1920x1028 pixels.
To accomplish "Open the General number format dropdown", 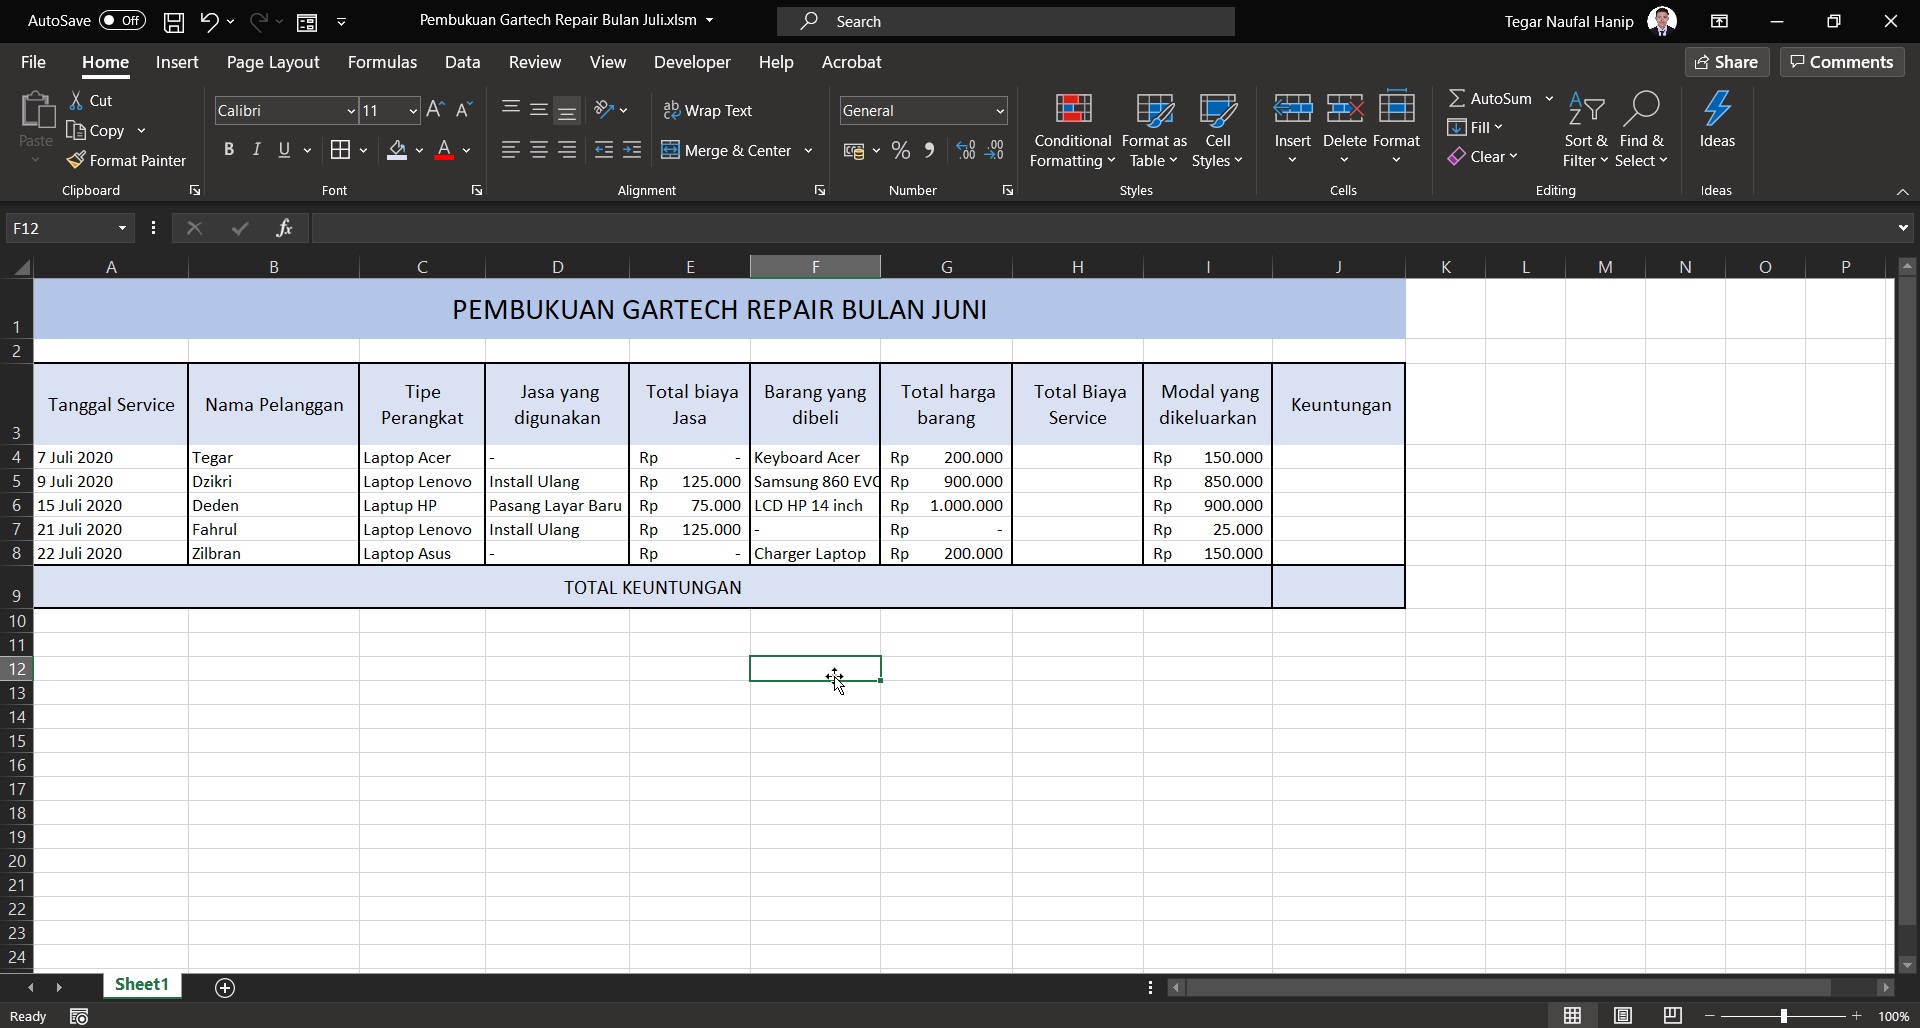I will [1000, 110].
